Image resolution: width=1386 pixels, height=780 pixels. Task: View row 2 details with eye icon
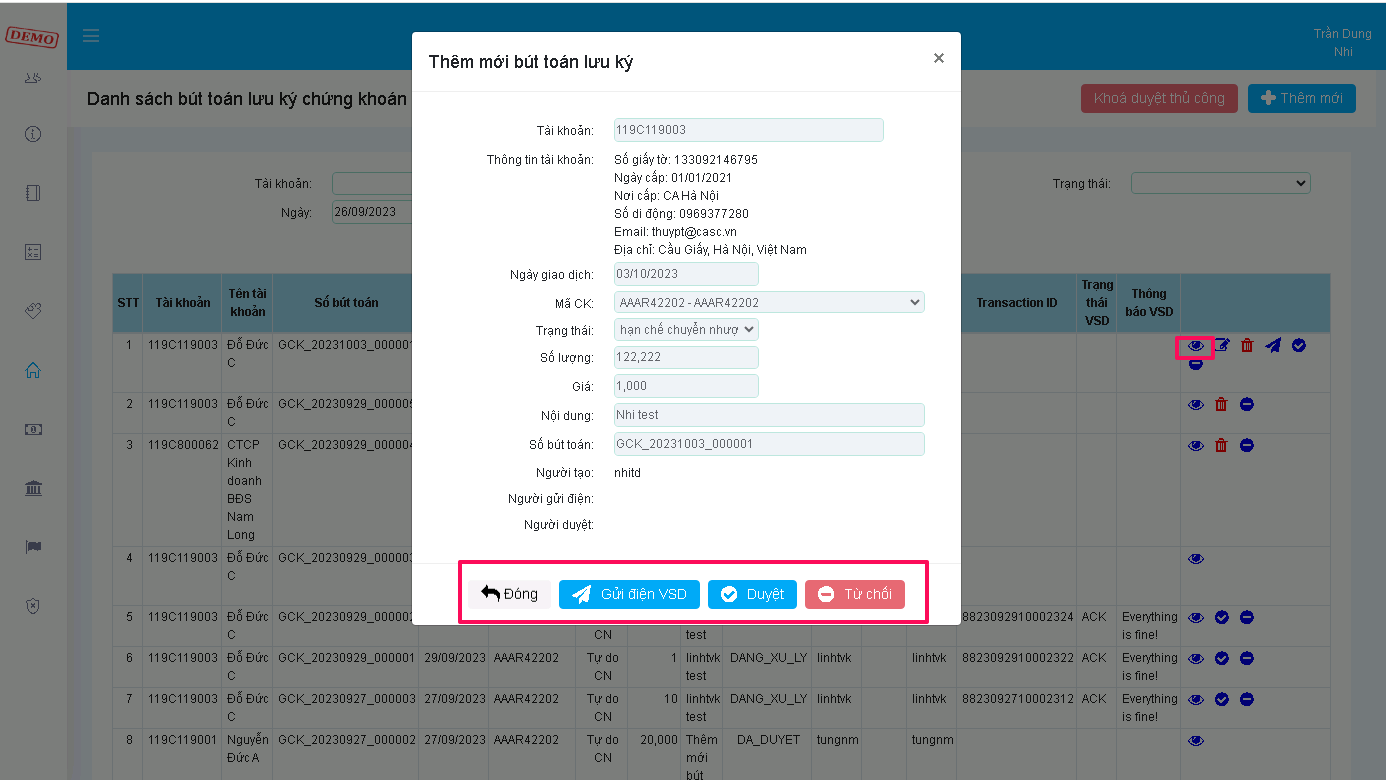click(1196, 404)
